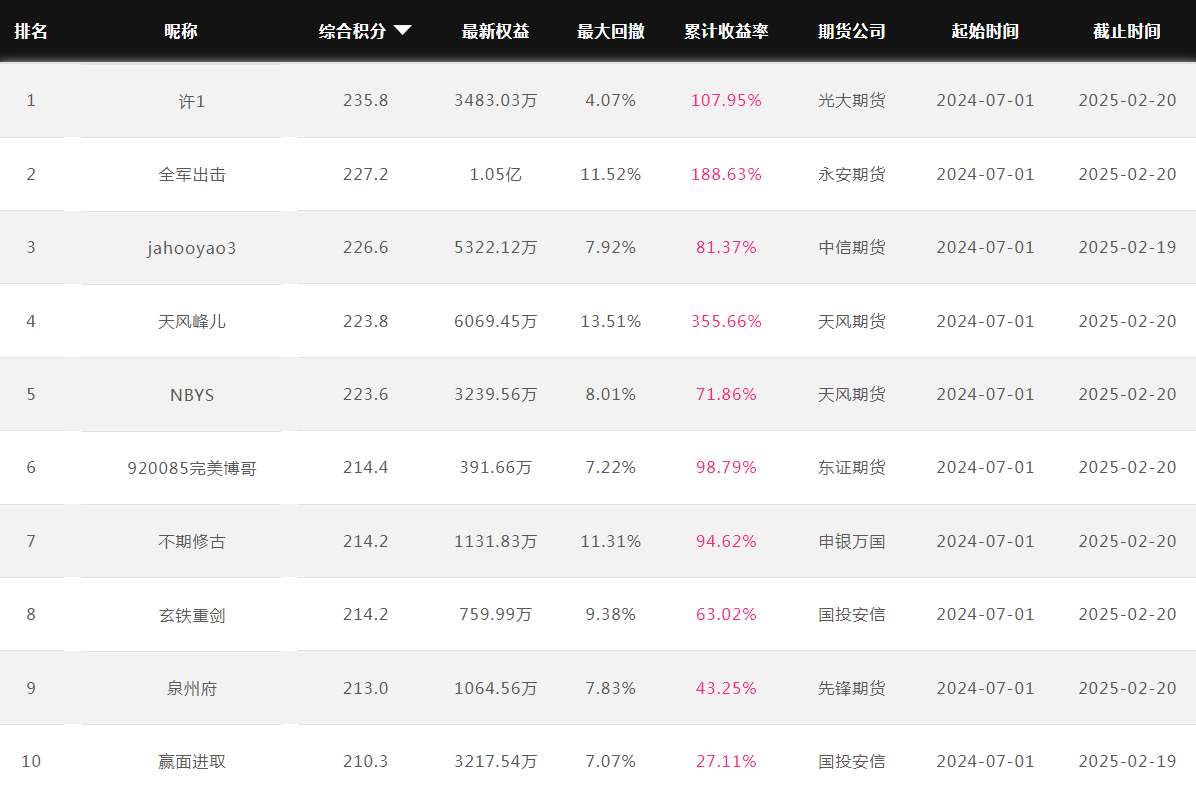Select drawdown value 11.52%
The height and width of the screenshot is (797, 1196).
click(x=611, y=175)
